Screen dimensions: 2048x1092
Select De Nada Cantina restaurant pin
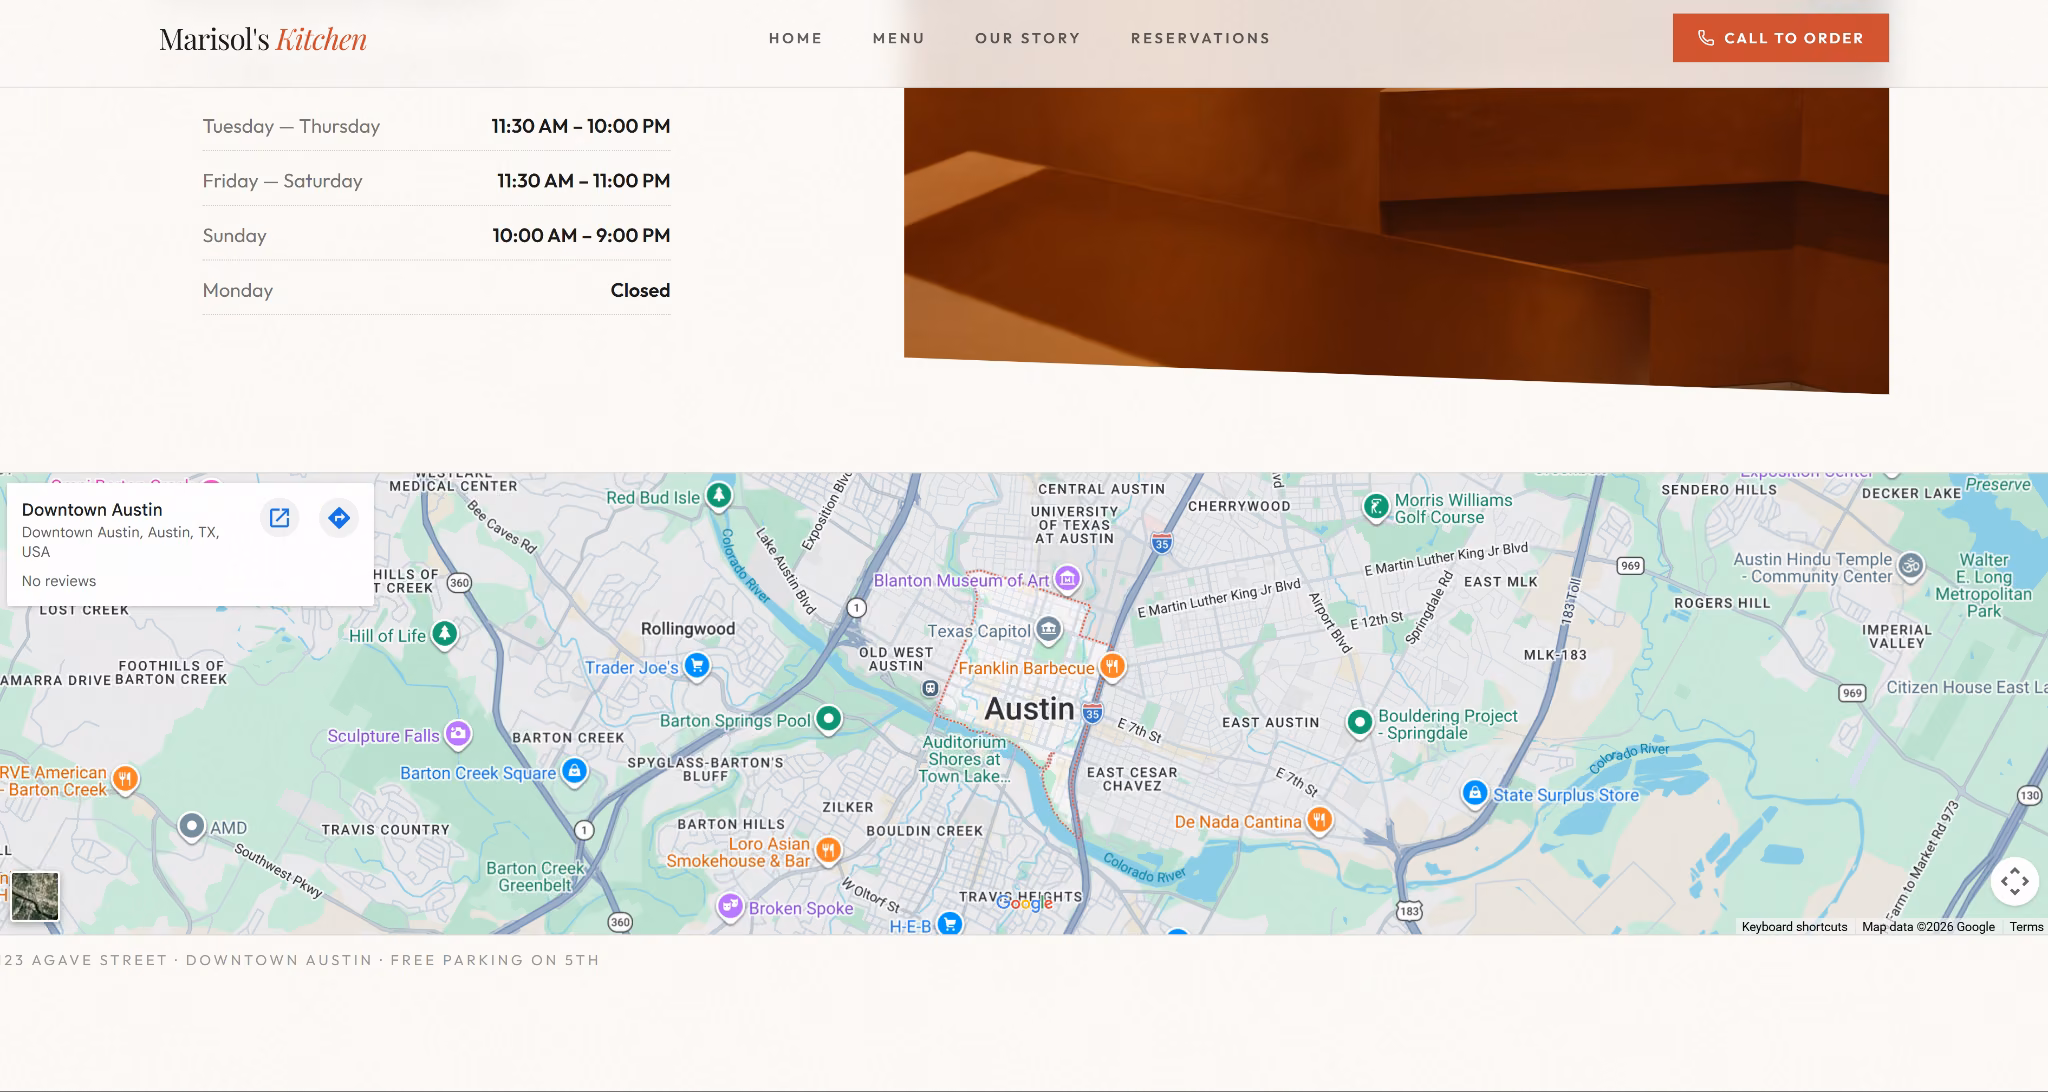[x=1319, y=821]
